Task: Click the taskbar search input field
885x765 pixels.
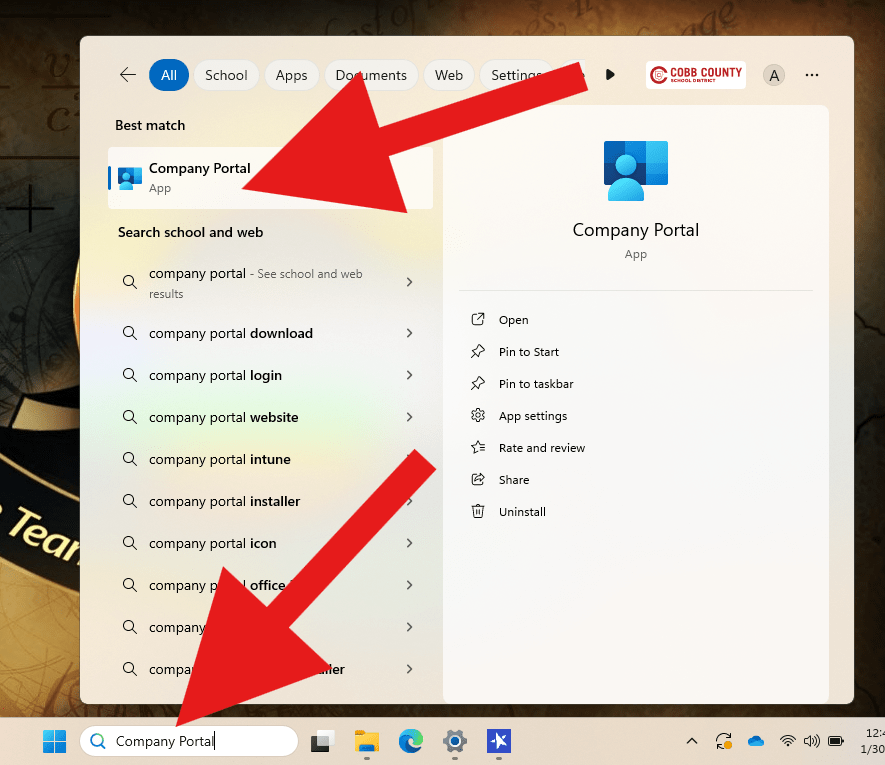Action: (200, 741)
